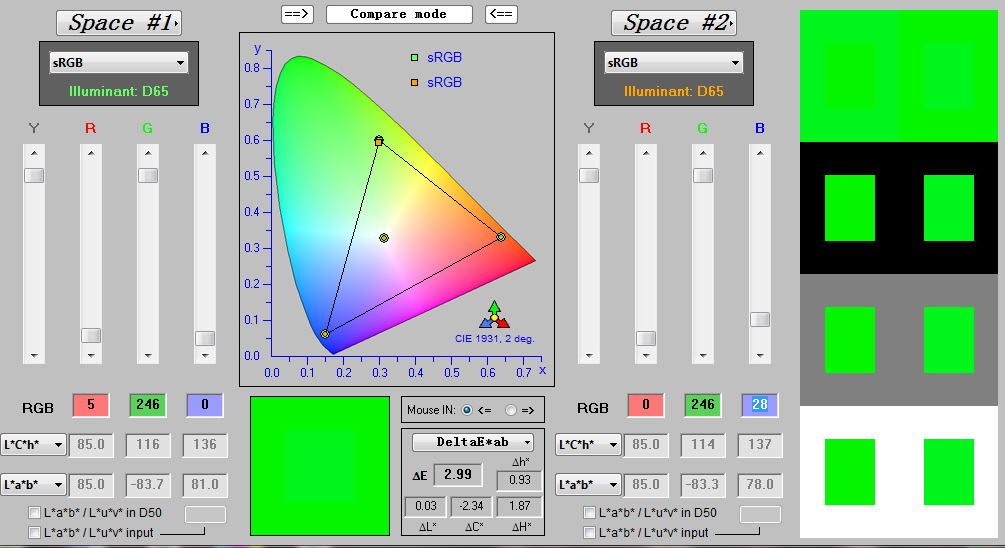This screenshot has height=548, width=1005.
Task: Click up arrow of Space #2 B slider
Action: [760, 153]
